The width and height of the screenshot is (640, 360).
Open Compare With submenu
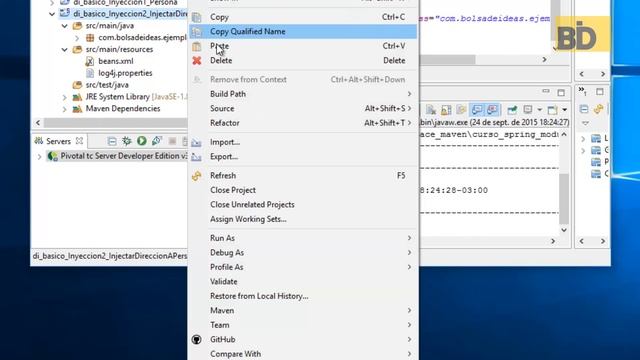tap(303, 354)
